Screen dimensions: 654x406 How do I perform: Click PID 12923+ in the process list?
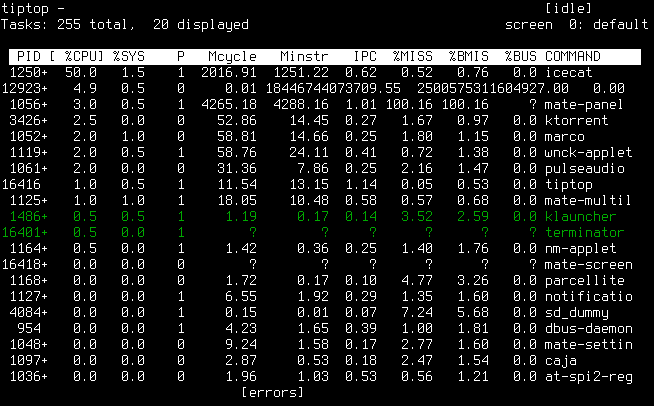pos(25,88)
